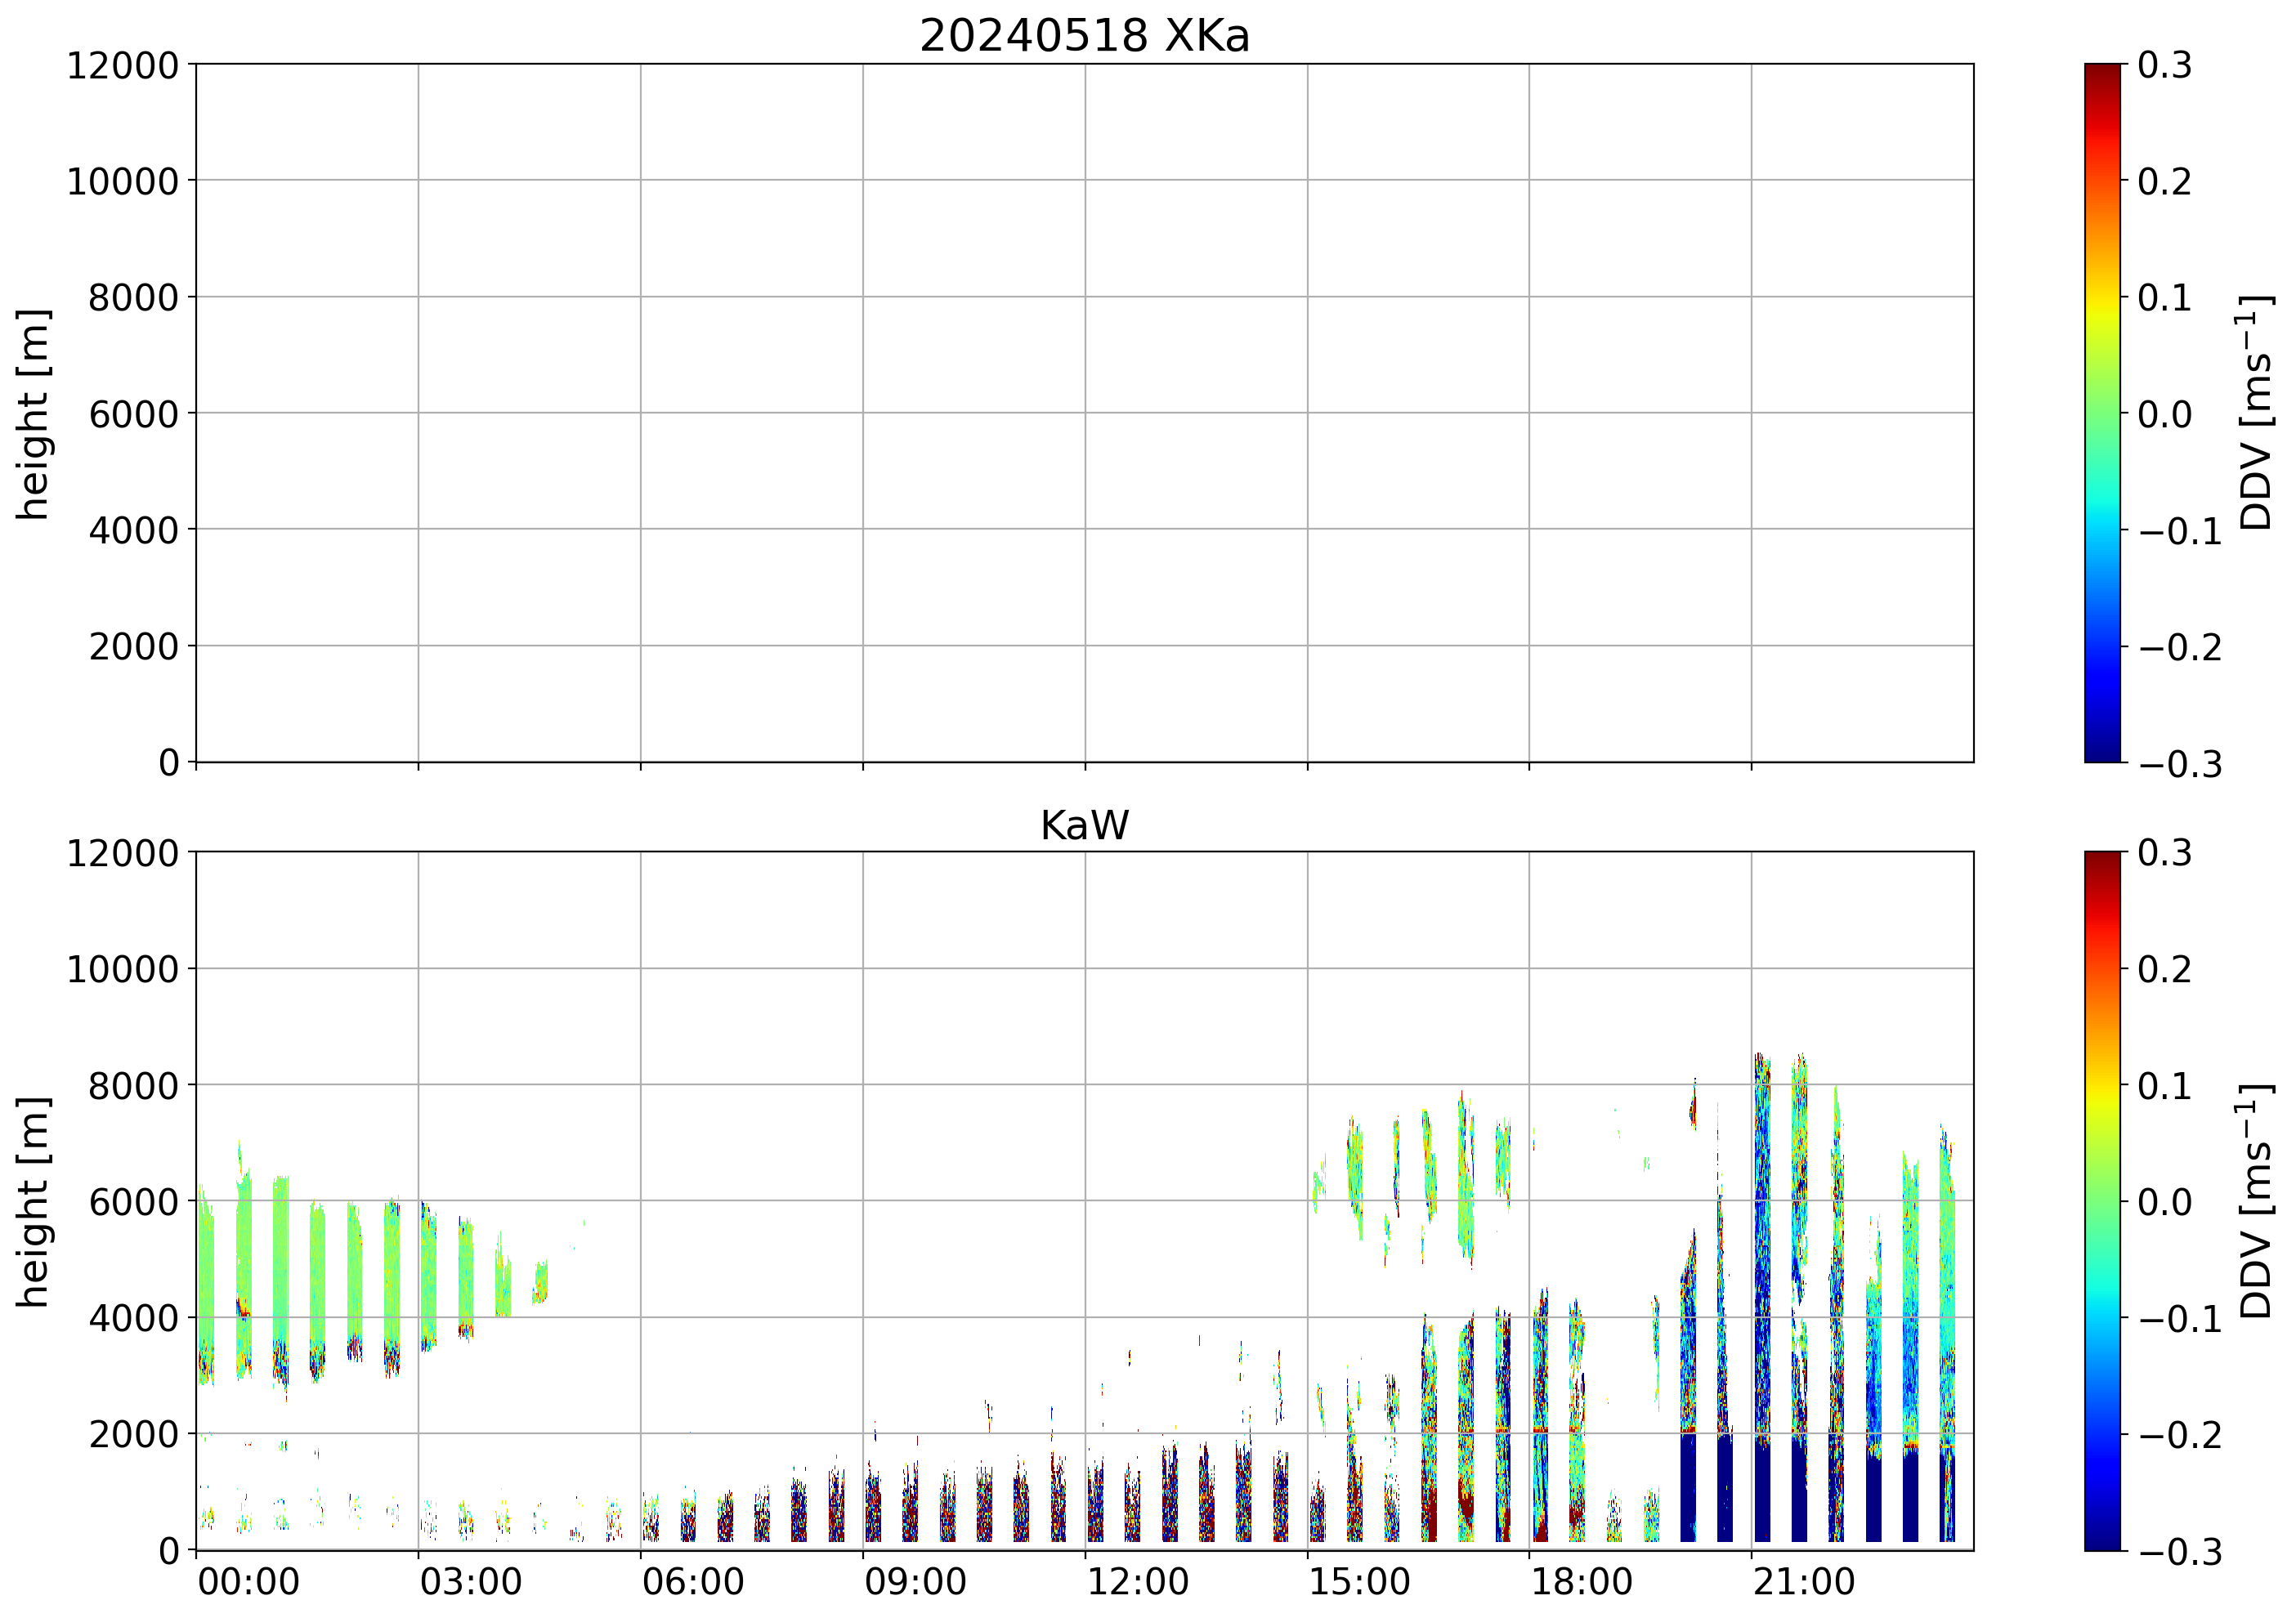Click the 03:00 time axis label
Image resolution: width=2296 pixels, height=1618 pixels.
470,1583
